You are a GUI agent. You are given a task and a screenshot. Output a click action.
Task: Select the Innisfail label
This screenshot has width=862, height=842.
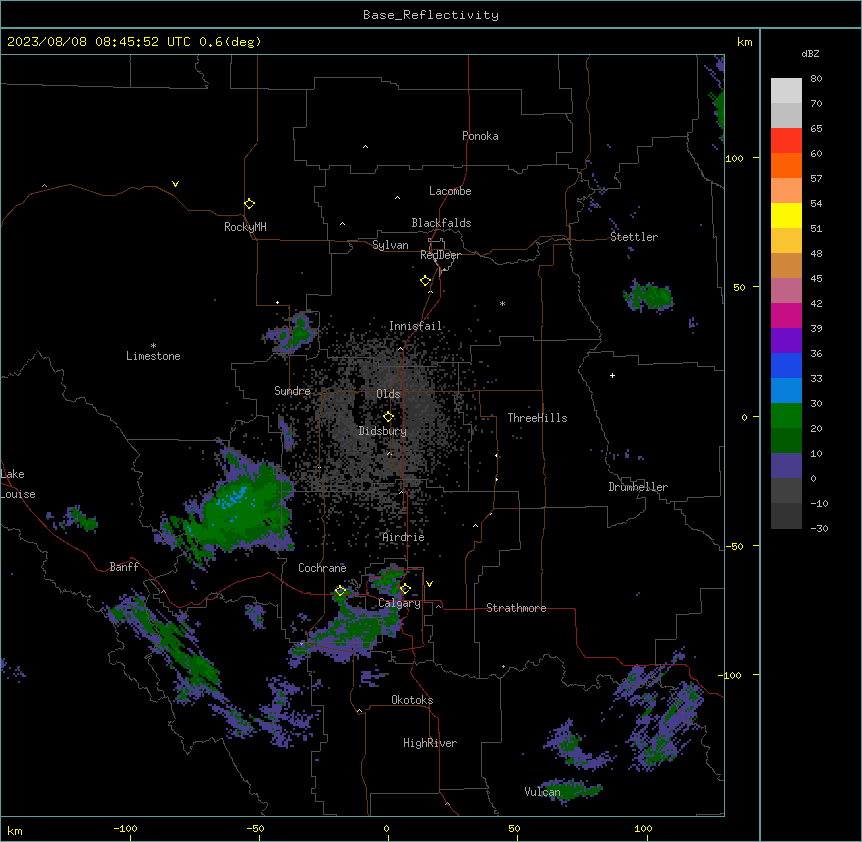click(415, 326)
